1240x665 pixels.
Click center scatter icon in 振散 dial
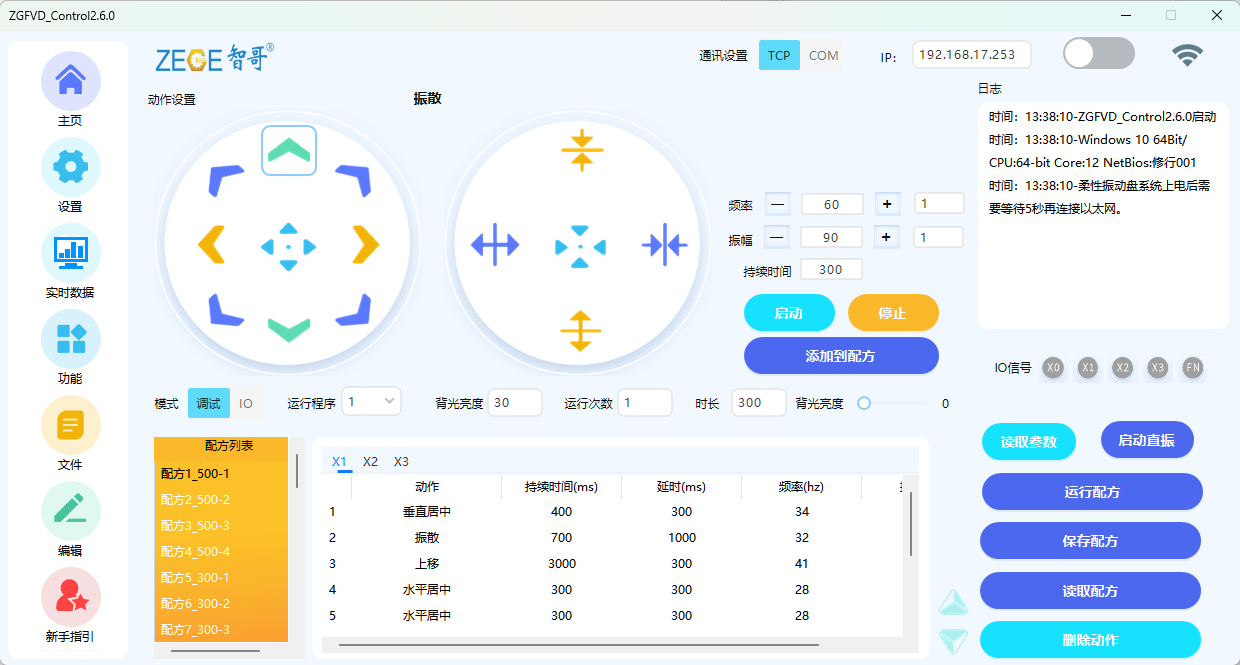(x=580, y=246)
